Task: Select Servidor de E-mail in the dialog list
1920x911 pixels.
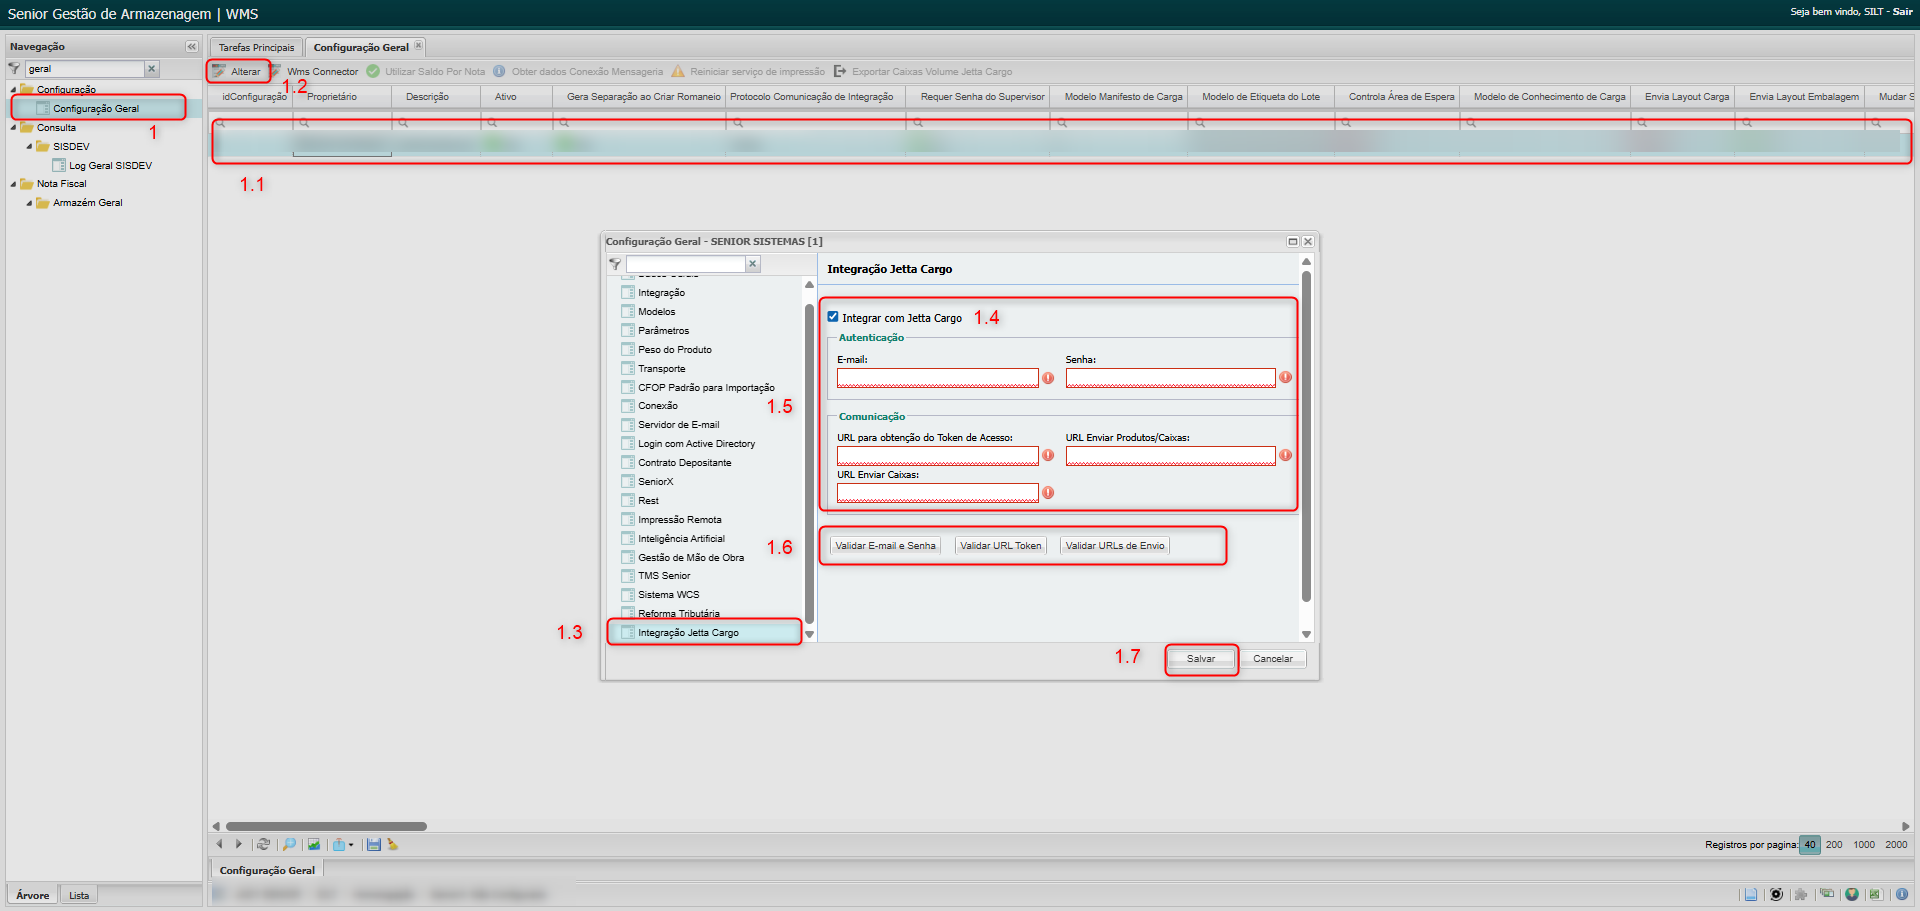Action: 678,425
